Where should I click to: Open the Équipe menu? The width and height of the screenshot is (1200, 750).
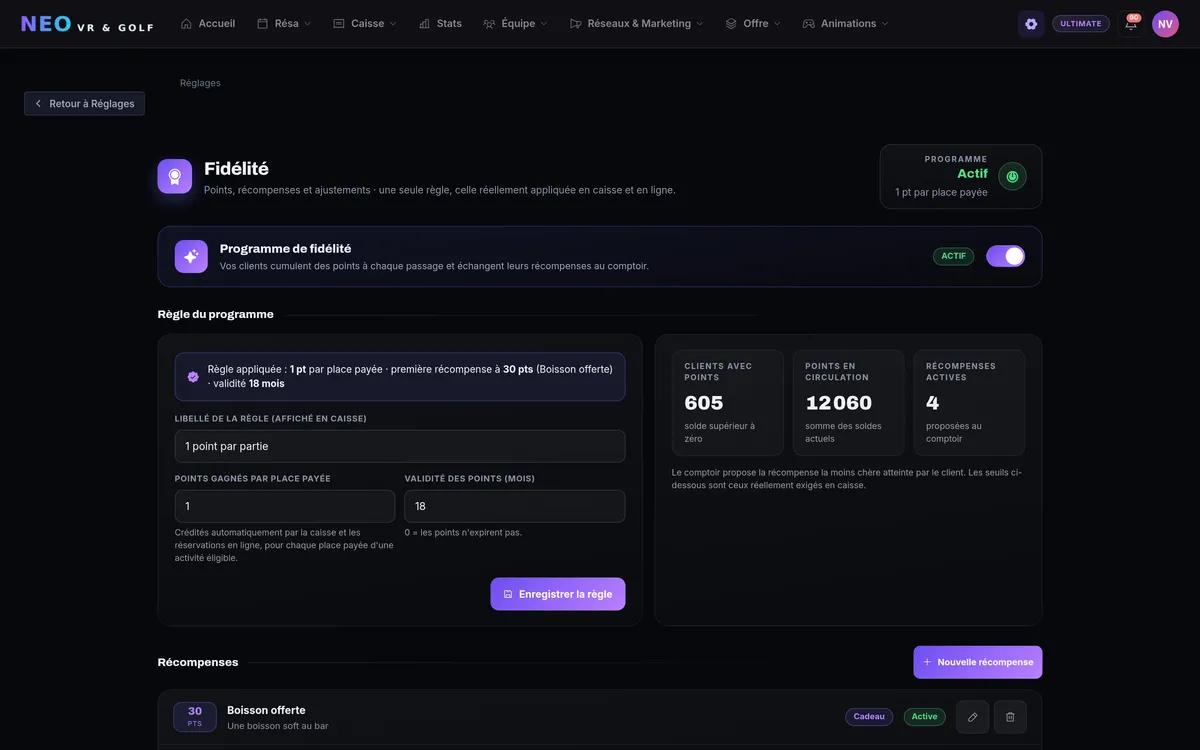(515, 23)
